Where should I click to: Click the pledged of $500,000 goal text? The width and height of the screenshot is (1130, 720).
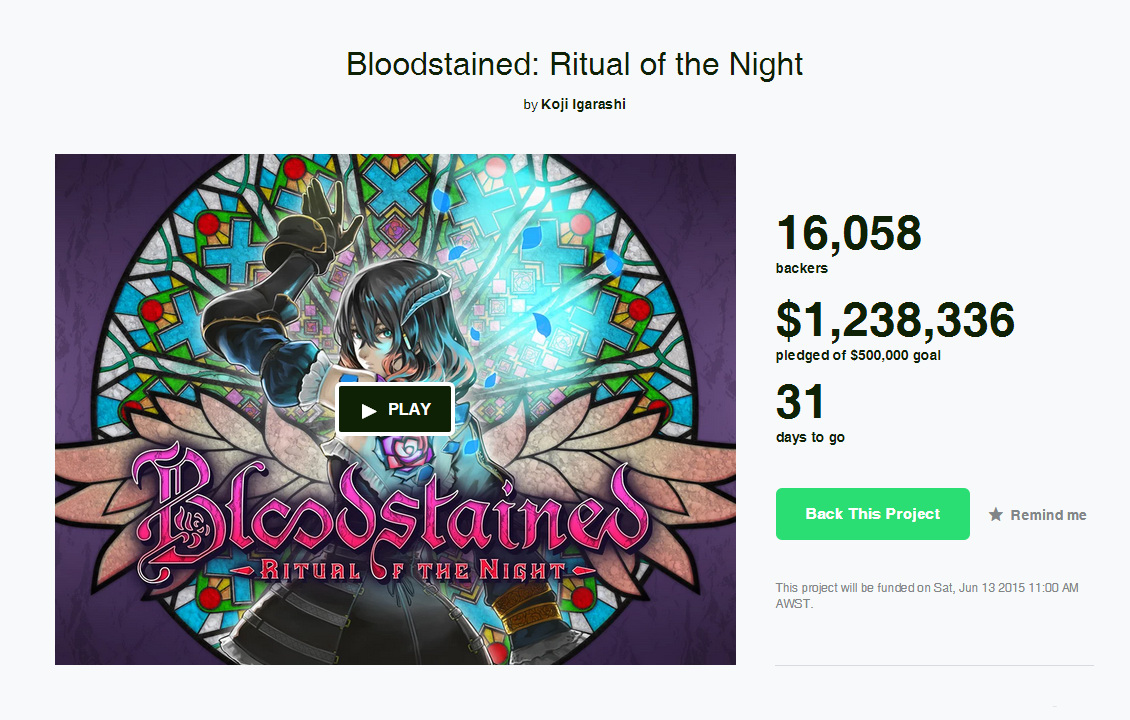click(x=858, y=355)
